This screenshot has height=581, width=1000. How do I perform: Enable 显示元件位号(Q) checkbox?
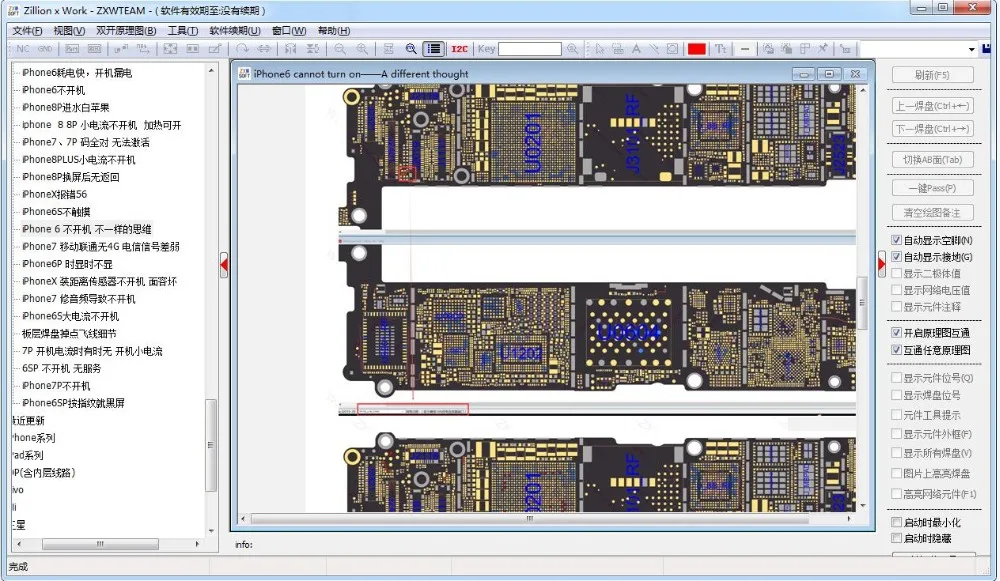point(896,378)
